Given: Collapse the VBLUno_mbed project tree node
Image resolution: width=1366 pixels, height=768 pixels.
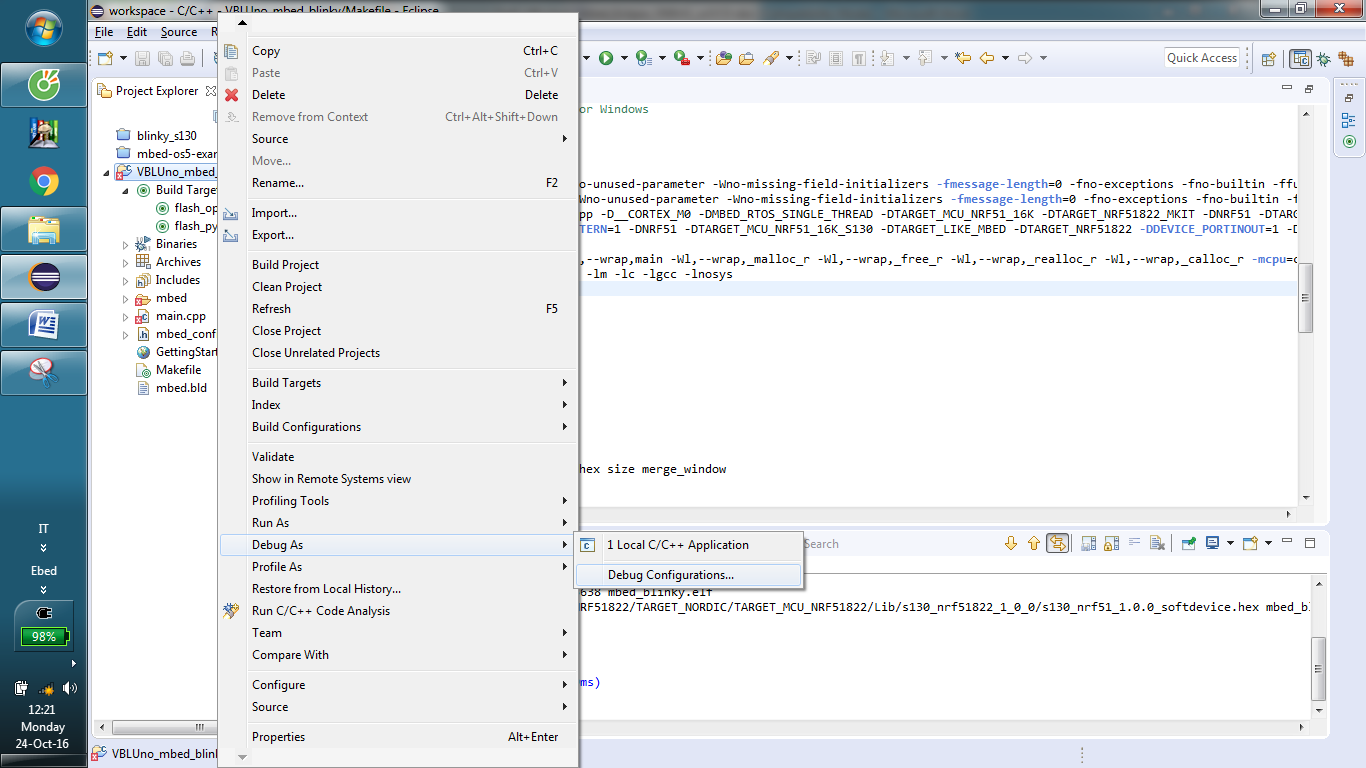Looking at the screenshot, I should point(107,172).
